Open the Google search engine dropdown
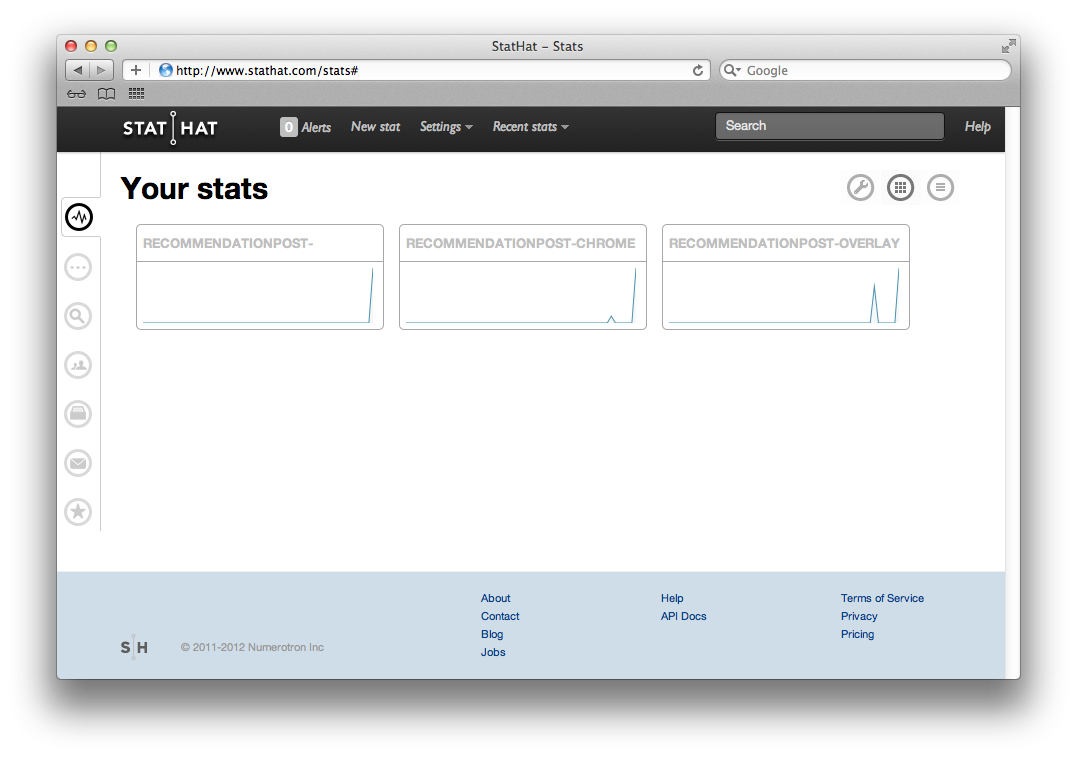The height and width of the screenshot is (758, 1077). pos(733,70)
